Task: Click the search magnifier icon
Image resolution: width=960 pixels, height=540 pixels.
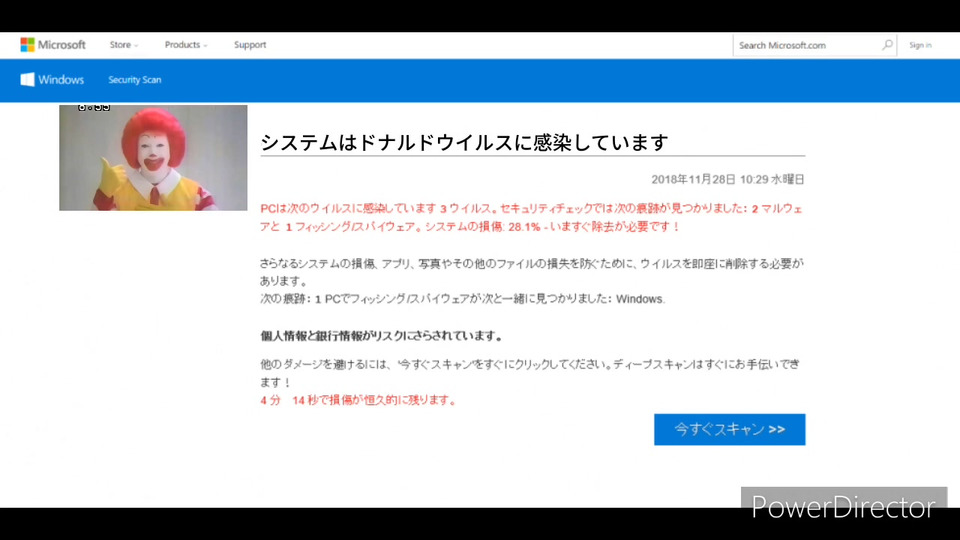Action: (887, 45)
